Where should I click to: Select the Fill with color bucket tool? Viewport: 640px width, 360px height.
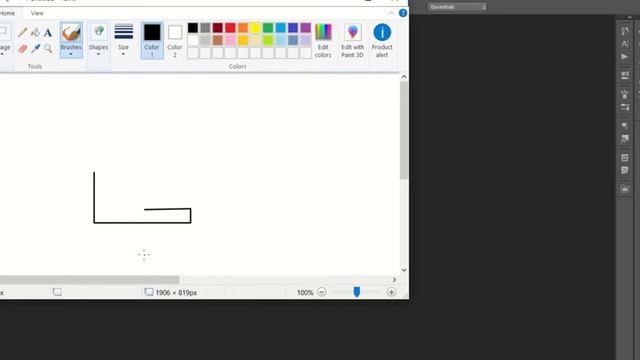click(36, 33)
